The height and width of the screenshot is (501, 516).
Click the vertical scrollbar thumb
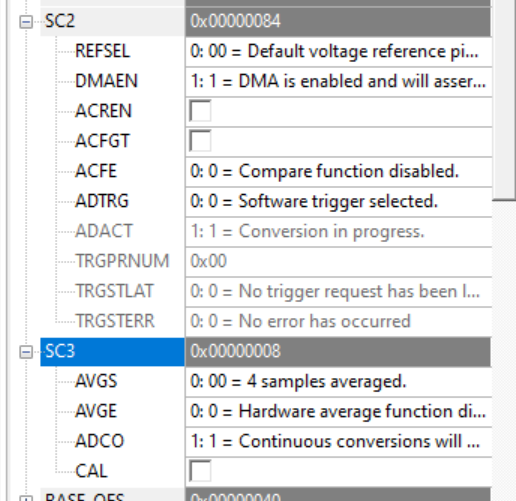tap(504, 100)
